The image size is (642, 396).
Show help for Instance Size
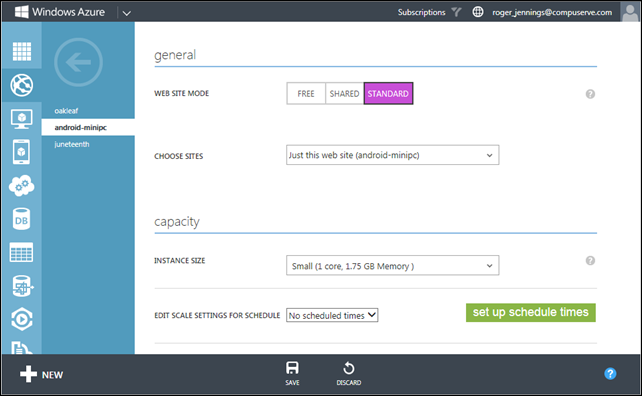[590, 260]
